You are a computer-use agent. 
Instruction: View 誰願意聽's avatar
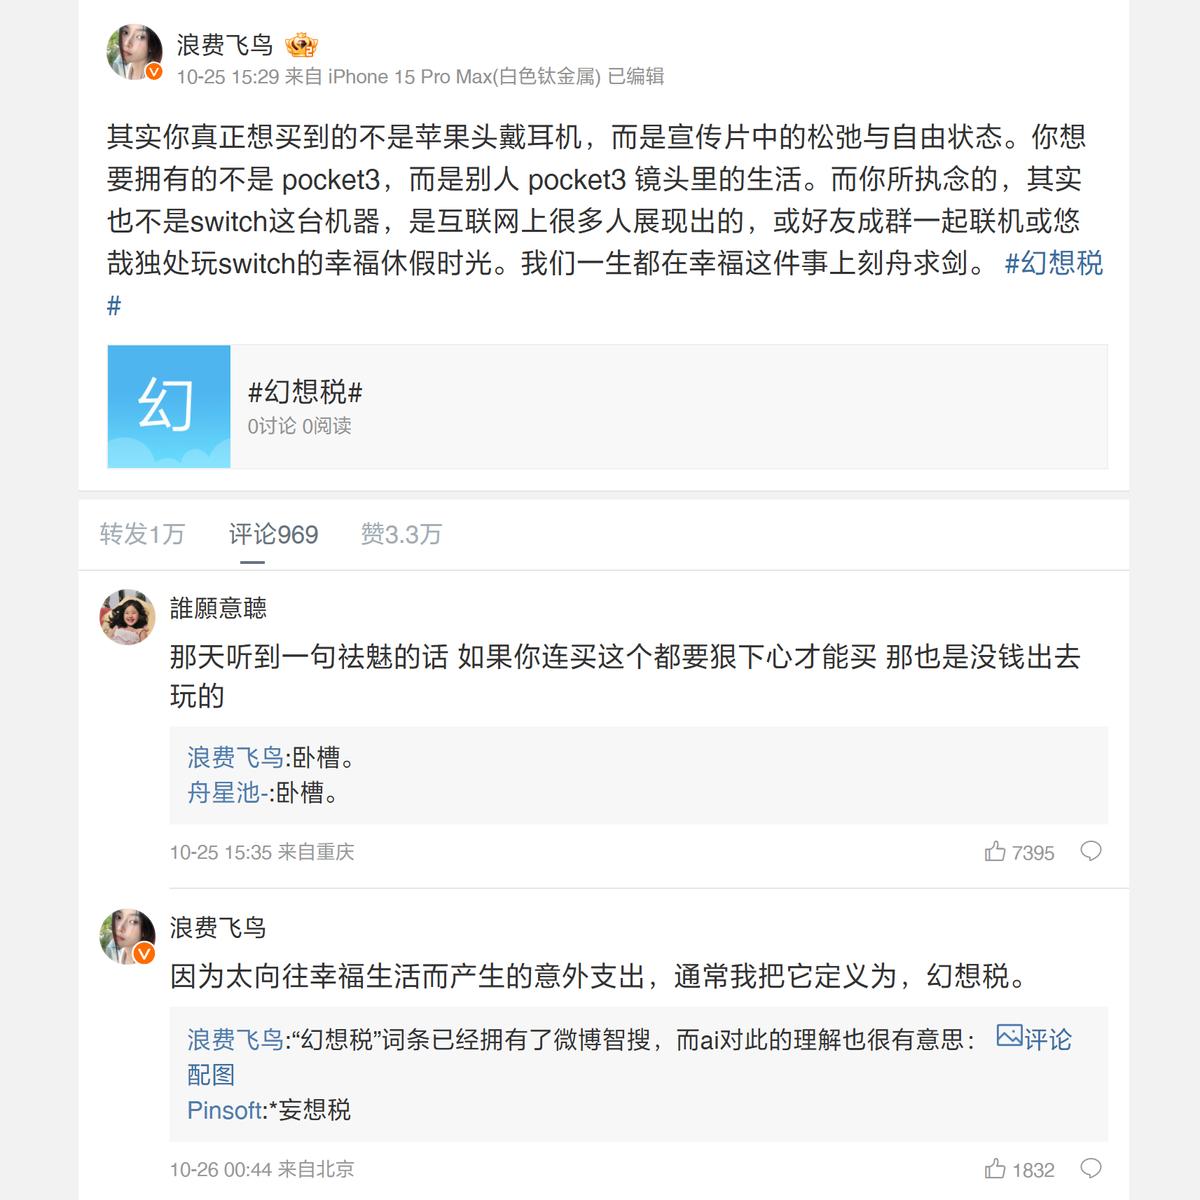[127, 617]
